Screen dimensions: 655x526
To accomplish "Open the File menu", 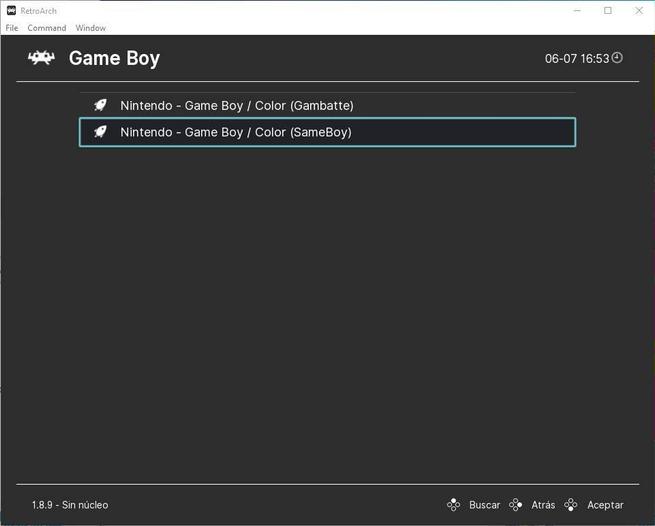I will coord(12,28).
